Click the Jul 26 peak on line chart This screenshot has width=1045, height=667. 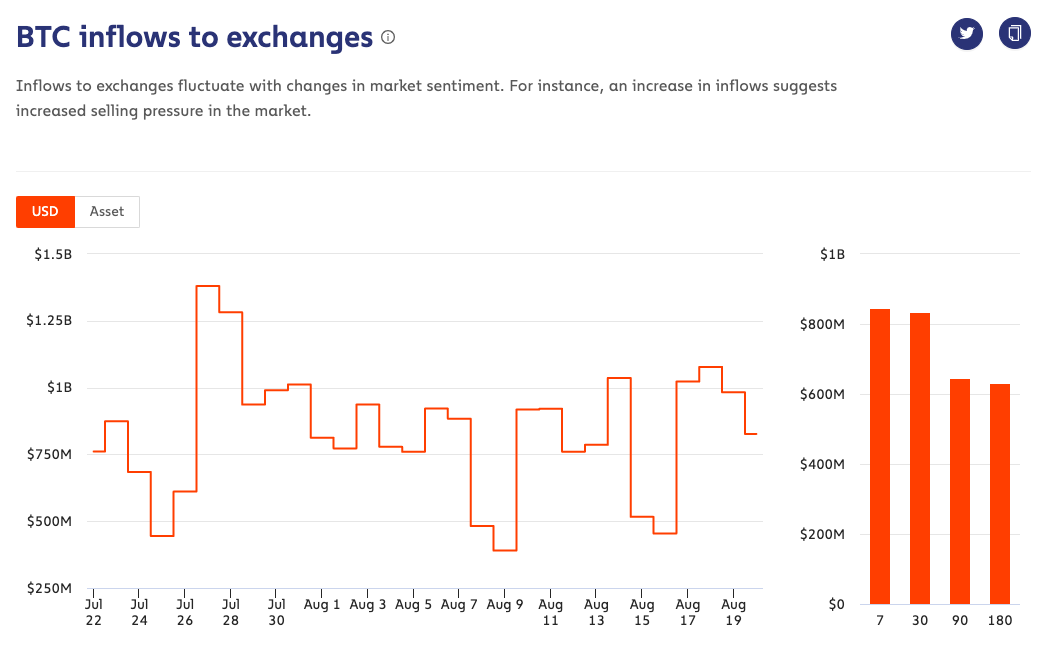click(208, 287)
